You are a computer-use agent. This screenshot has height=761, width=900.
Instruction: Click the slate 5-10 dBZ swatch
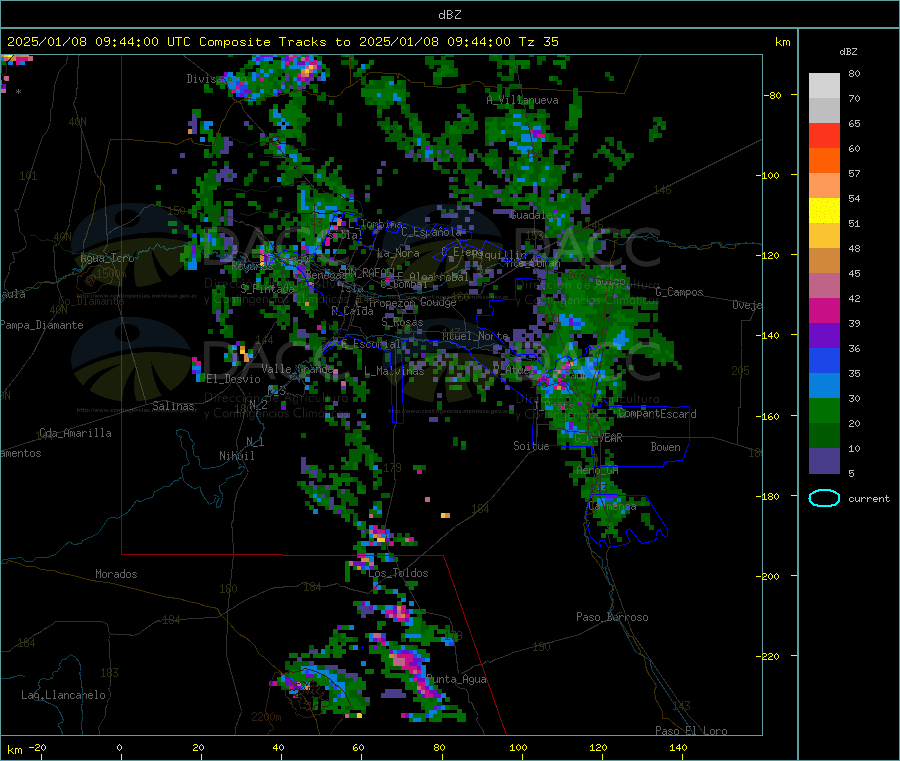pyautogui.click(x=824, y=461)
